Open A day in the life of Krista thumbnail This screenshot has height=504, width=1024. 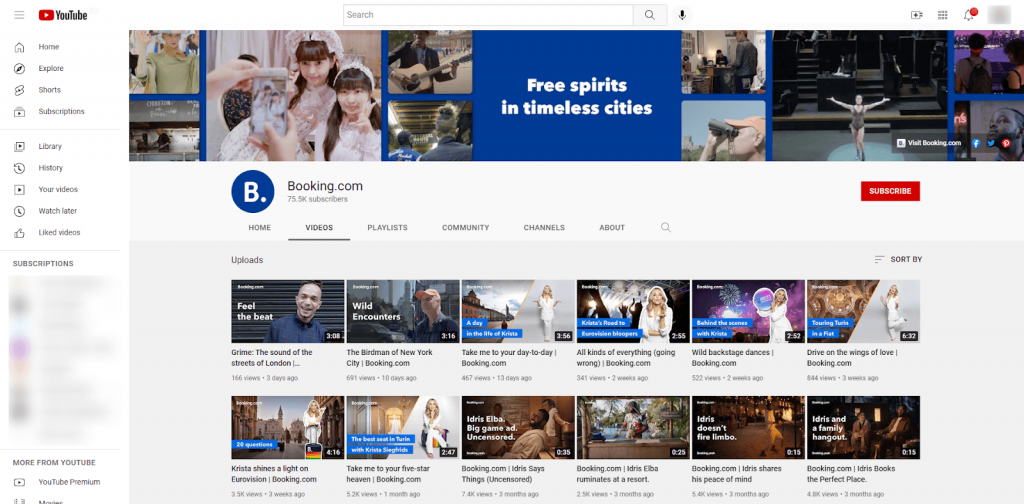click(x=518, y=311)
